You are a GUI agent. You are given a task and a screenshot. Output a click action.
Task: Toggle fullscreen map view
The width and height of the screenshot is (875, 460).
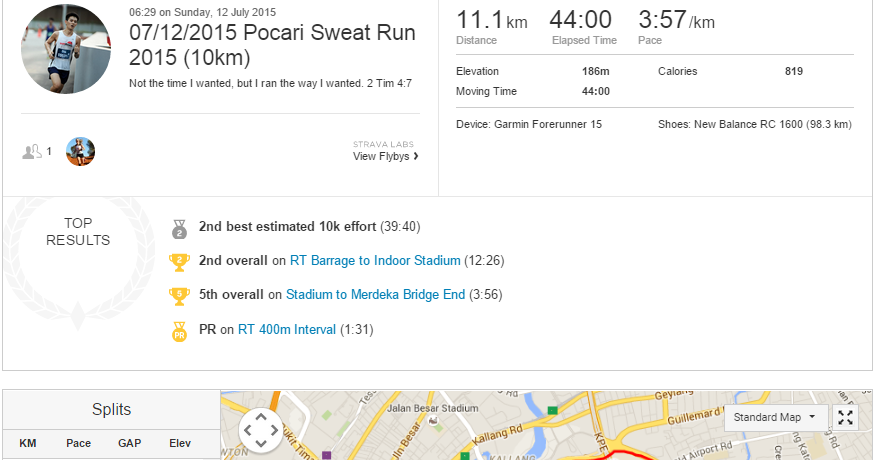click(x=845, y=418)
